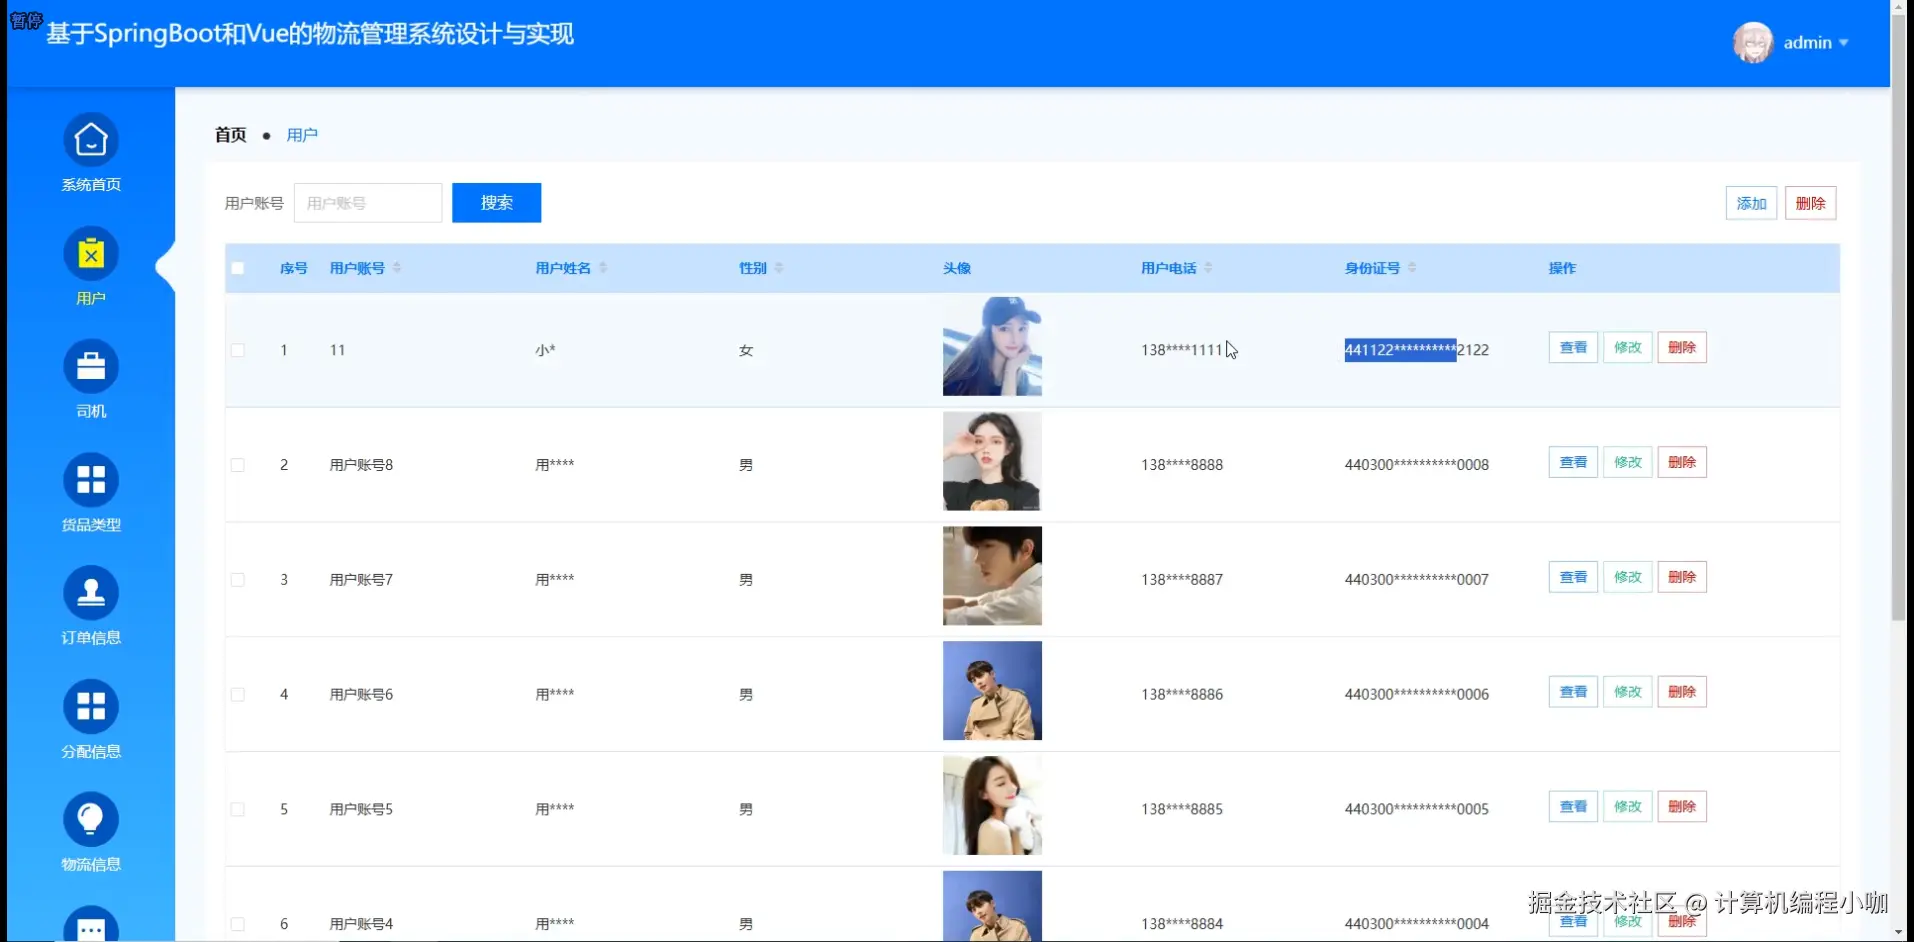Image resolution: width=1914 pixels, height=942 pixels.
Task: Click 修改 for account 11 row
Action: click(1628, 348)
